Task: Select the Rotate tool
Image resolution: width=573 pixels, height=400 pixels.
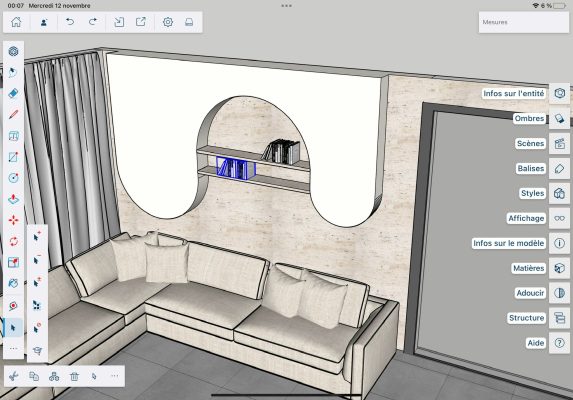Action: click(14, 241)
